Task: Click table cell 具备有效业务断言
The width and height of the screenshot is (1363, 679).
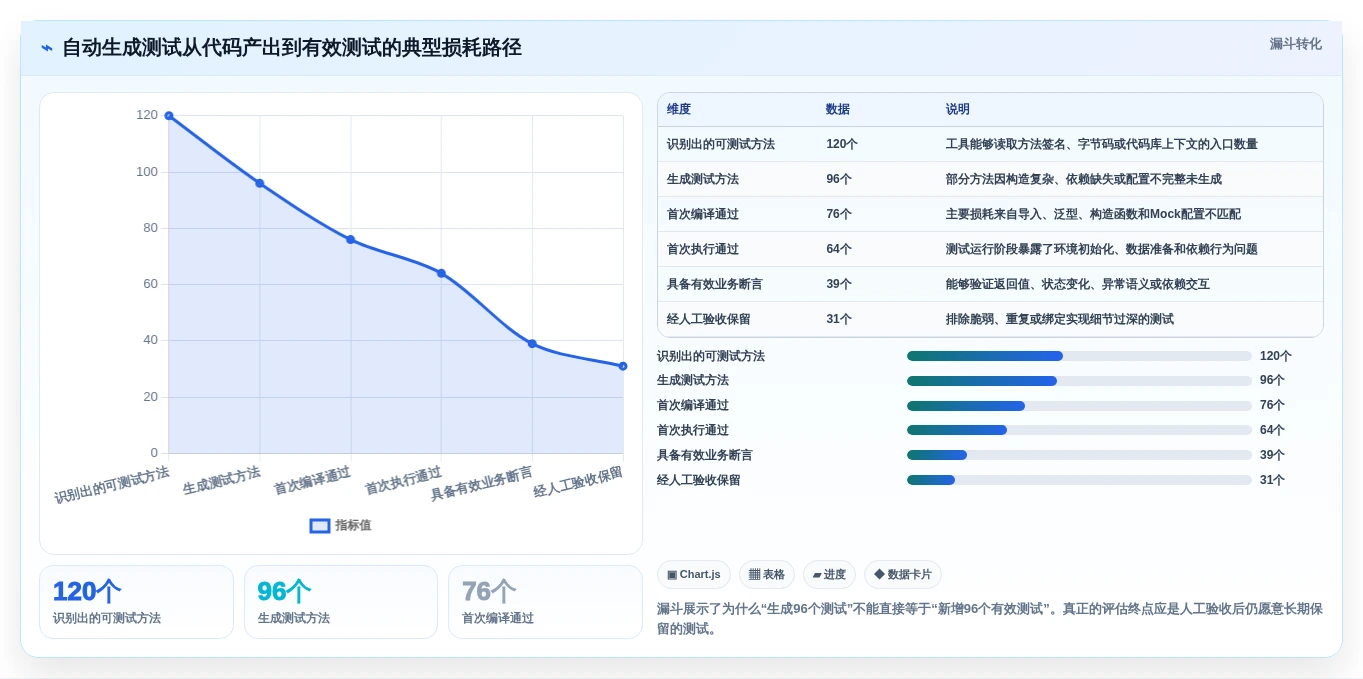Action: click(715, 284)
